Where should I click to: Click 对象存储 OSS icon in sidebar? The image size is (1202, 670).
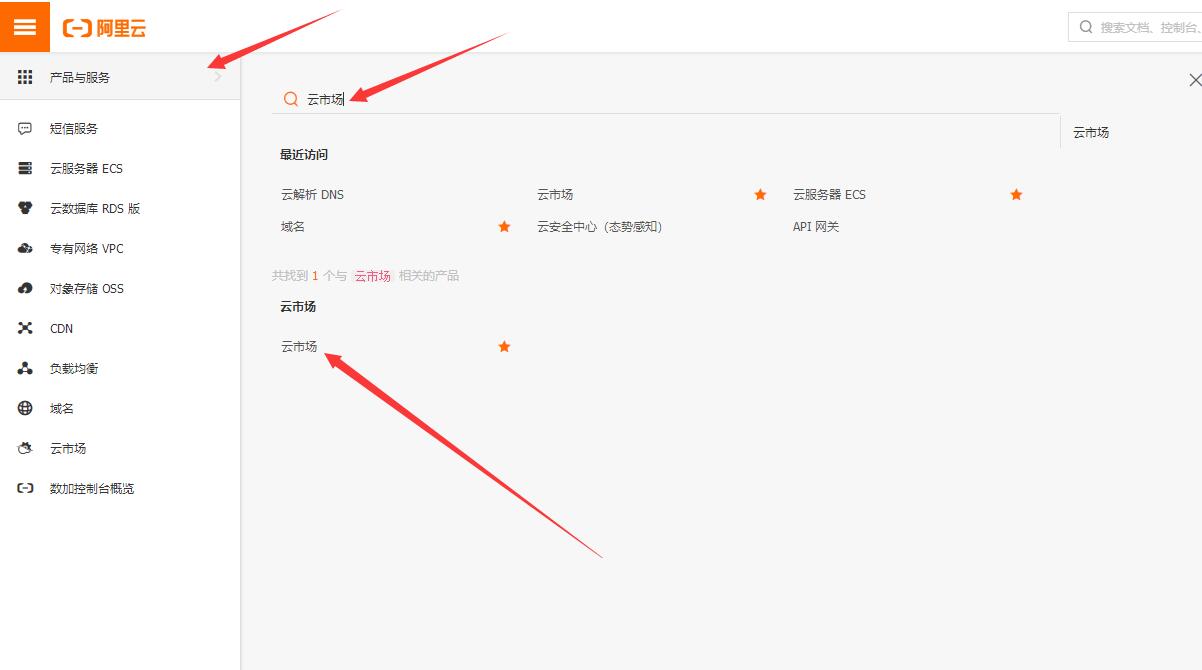tap(25, 289)
